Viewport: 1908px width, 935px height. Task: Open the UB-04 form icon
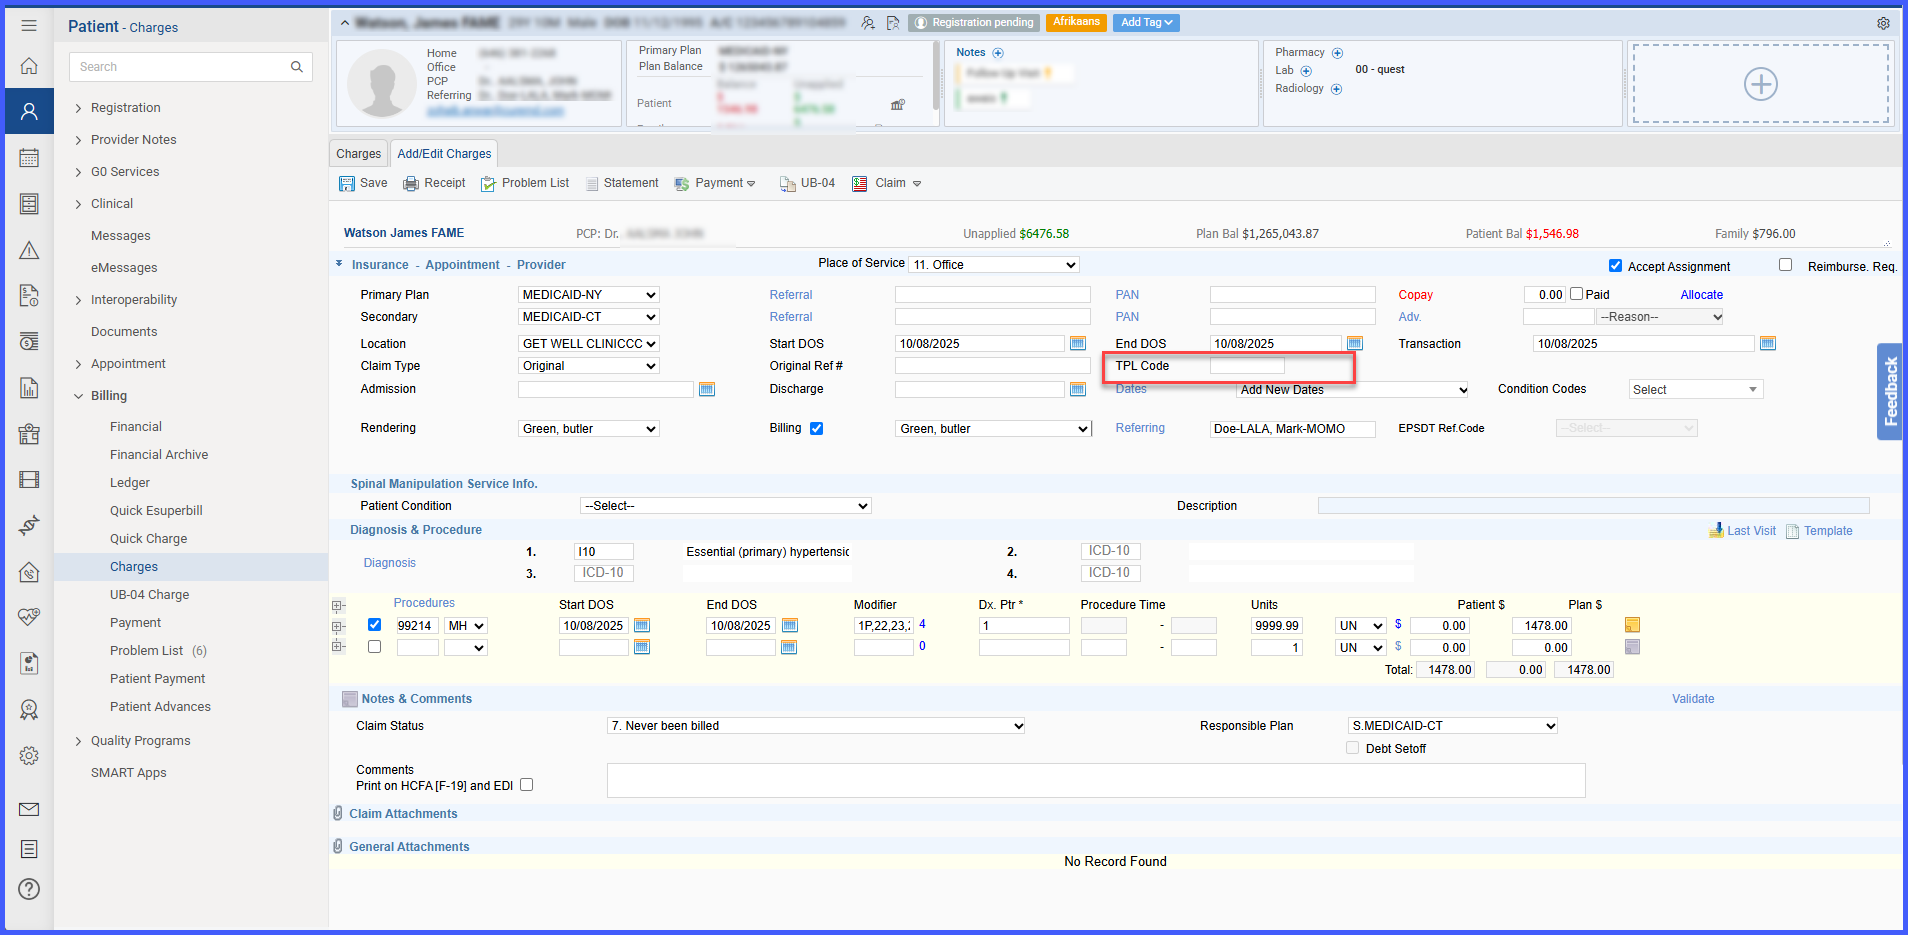point(788,184)
